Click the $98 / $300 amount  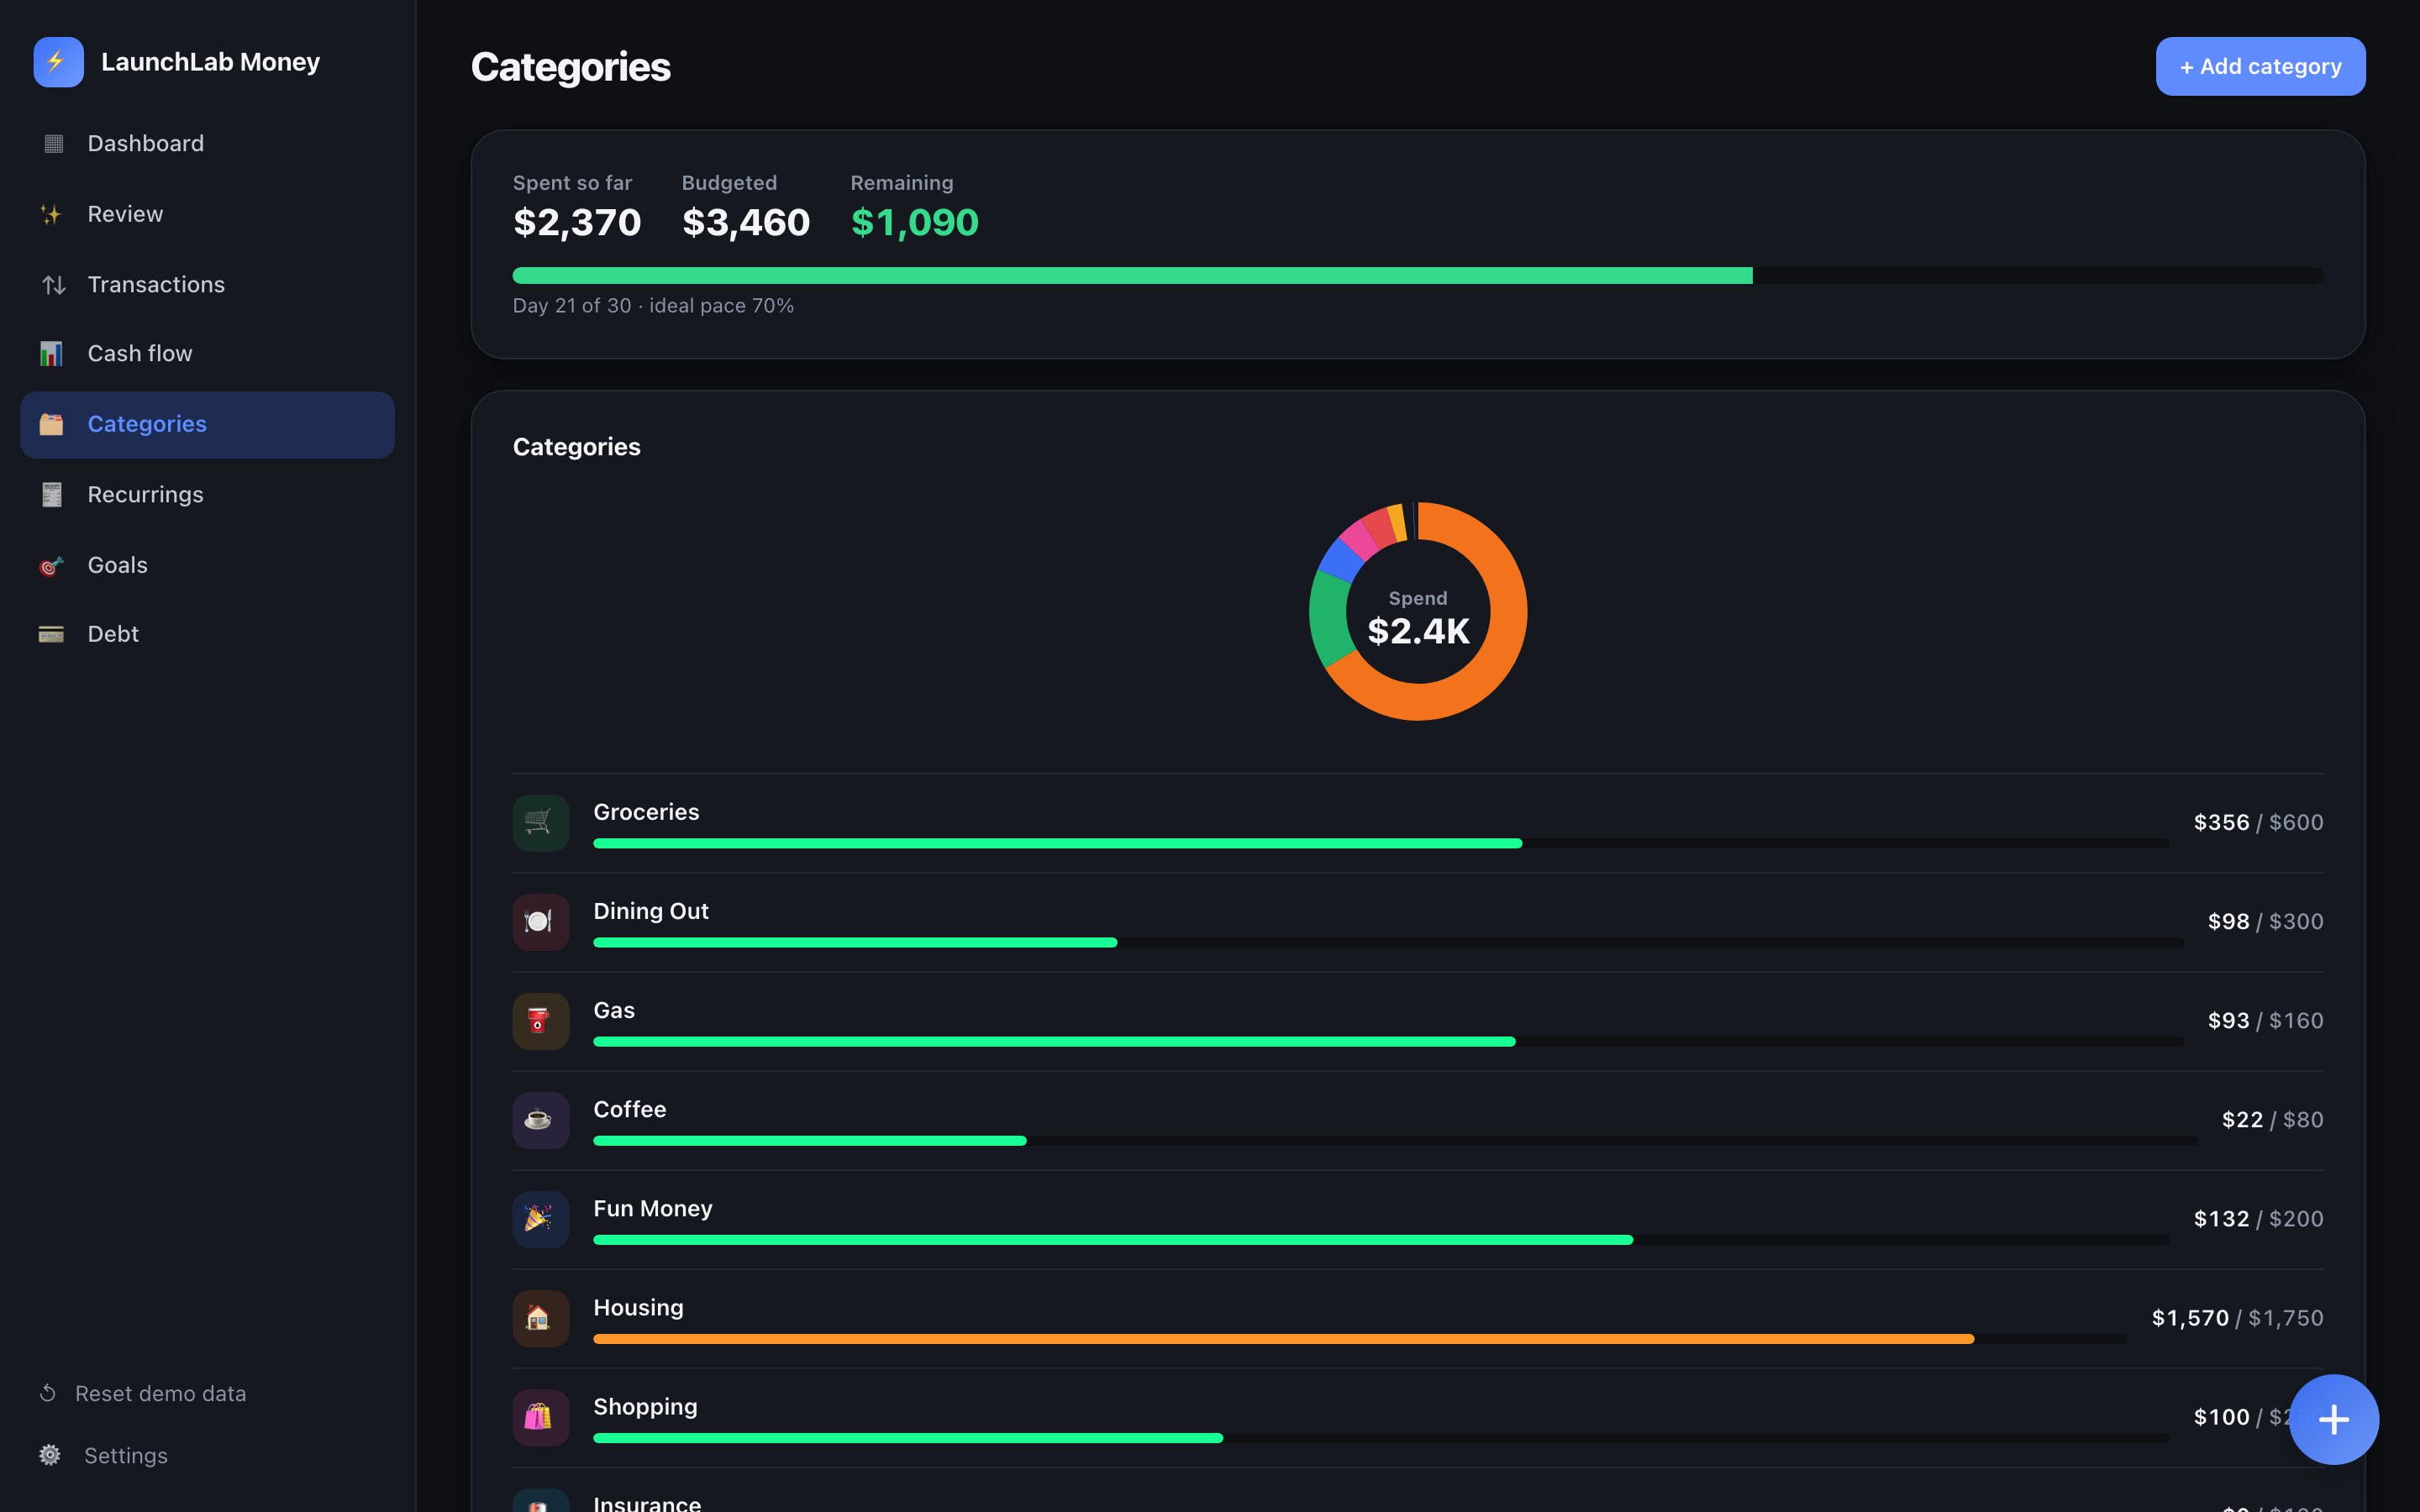click(x=2265, y=922)
